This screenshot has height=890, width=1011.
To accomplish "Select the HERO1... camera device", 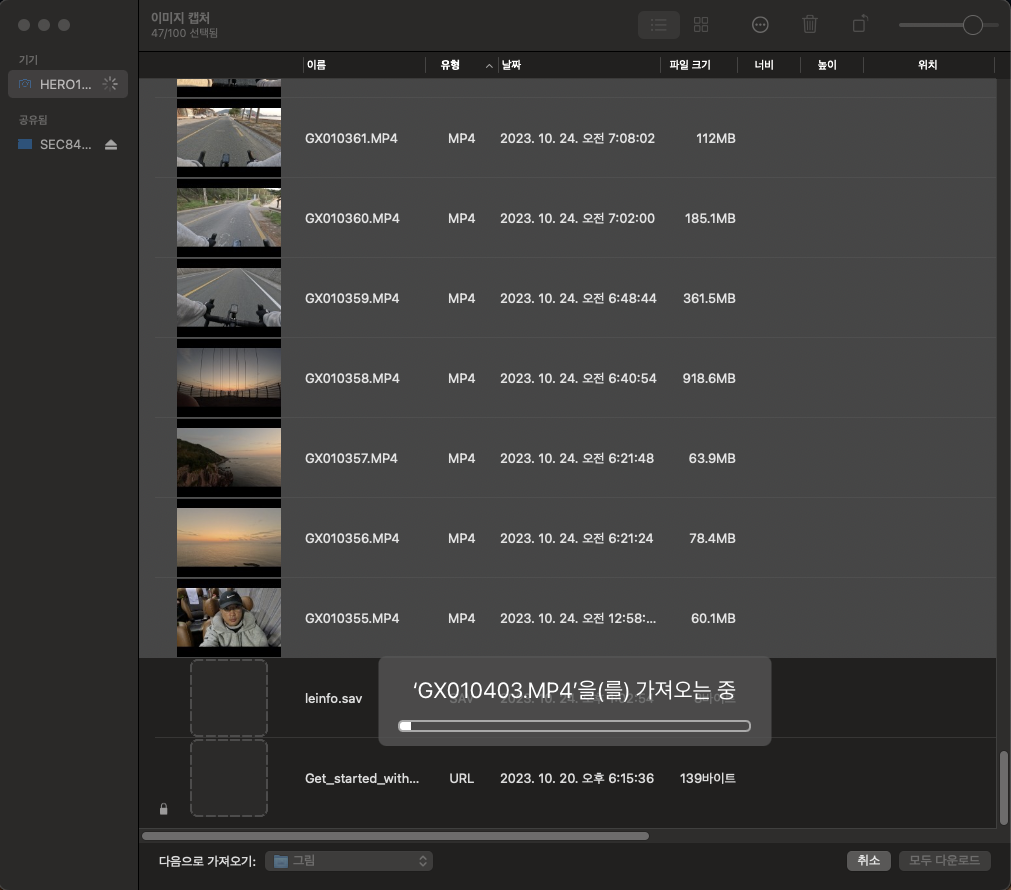I will click(x=68, y=84).
